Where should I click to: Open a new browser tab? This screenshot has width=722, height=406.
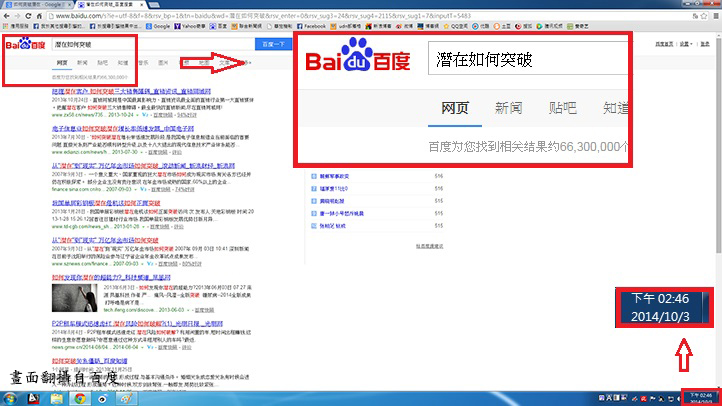[154, 5]
